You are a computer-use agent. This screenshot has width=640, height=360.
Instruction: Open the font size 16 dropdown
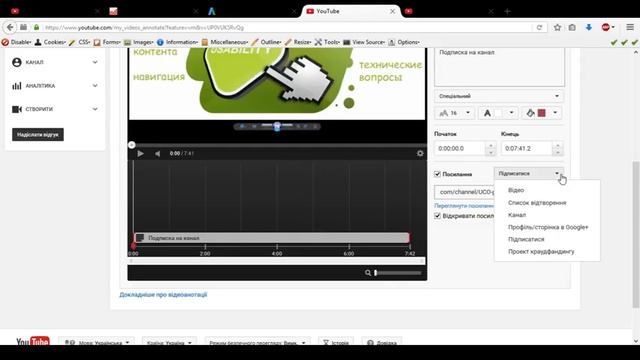coord(454,113)
